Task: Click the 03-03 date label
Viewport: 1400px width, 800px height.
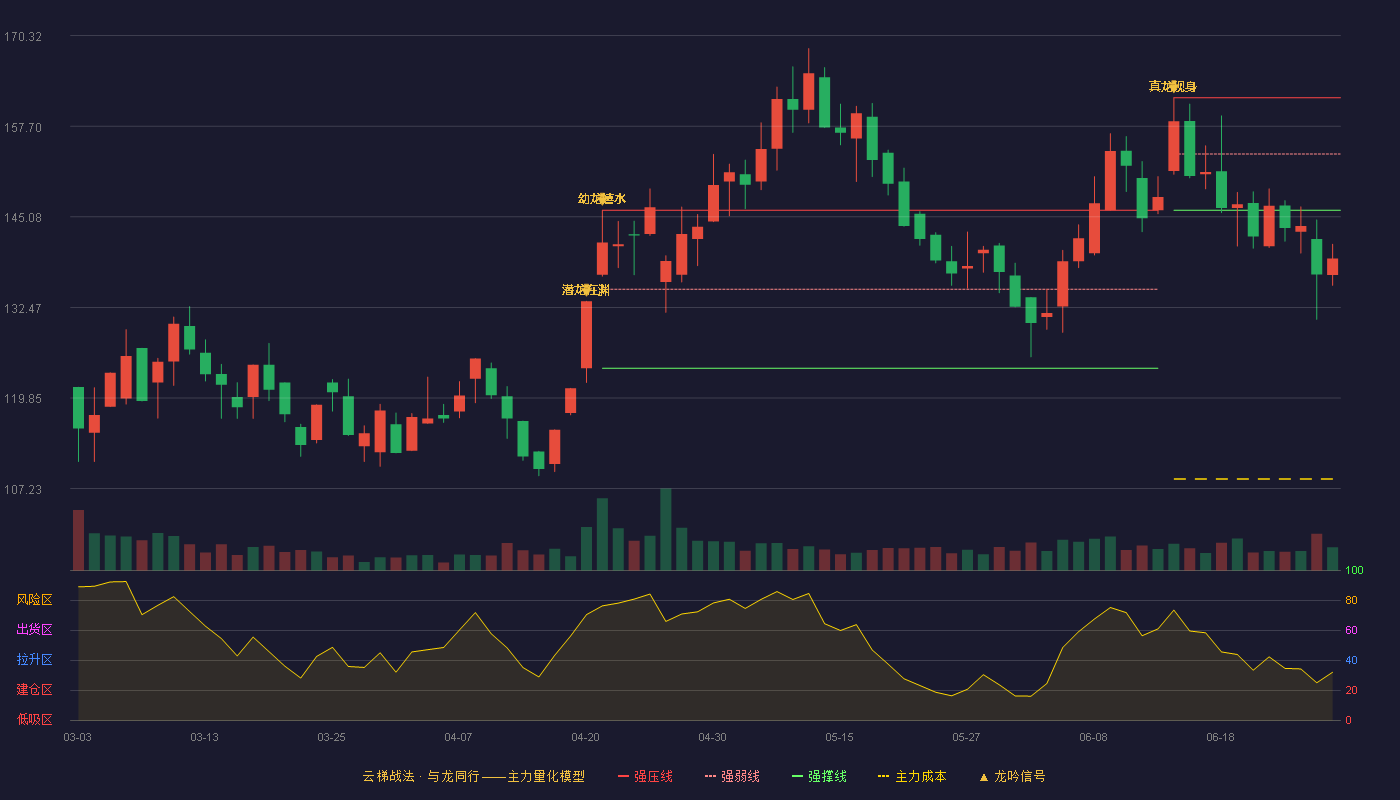Action: (x=77, y=737)
